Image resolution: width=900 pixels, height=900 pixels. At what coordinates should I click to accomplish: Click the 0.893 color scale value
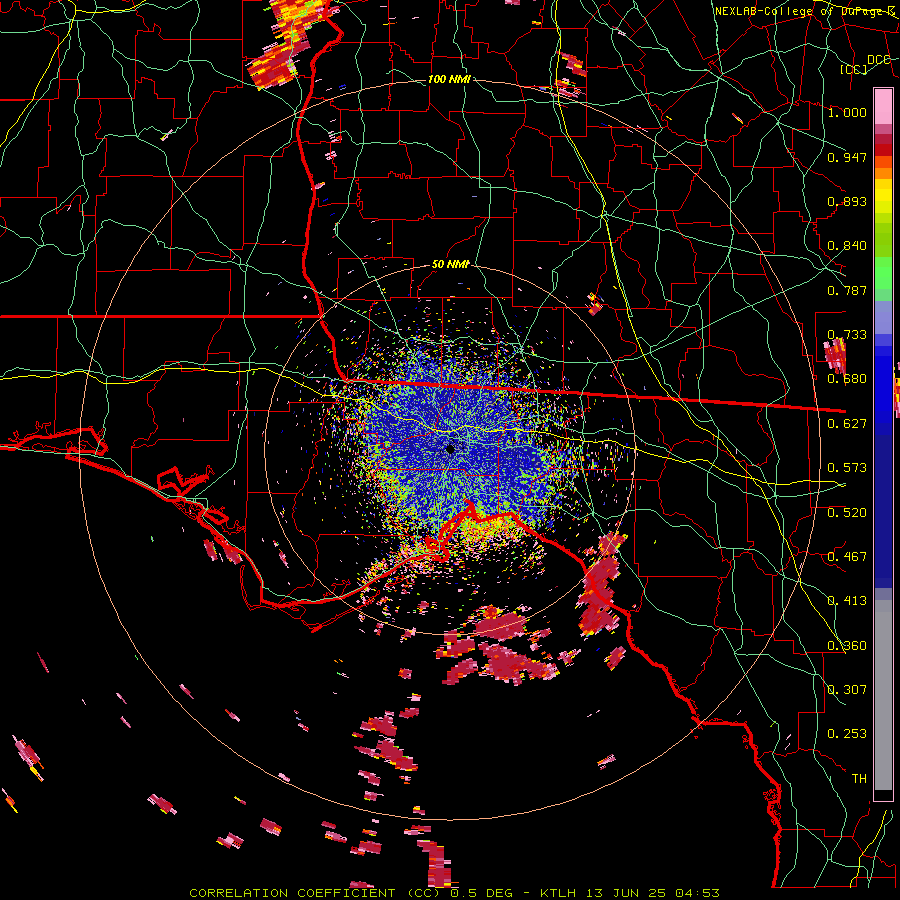pos(847,201)
